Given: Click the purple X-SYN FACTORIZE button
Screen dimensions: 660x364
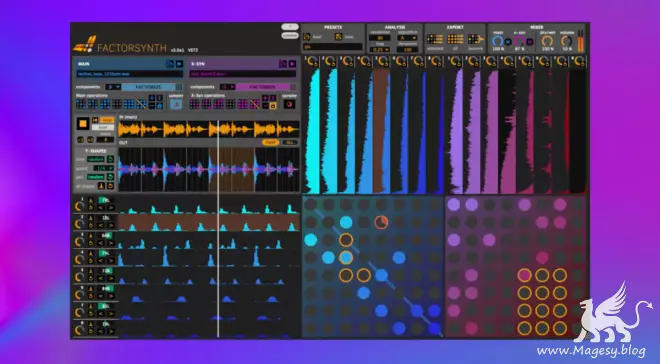Looking at the screenshot, I should tap(263, 87).
